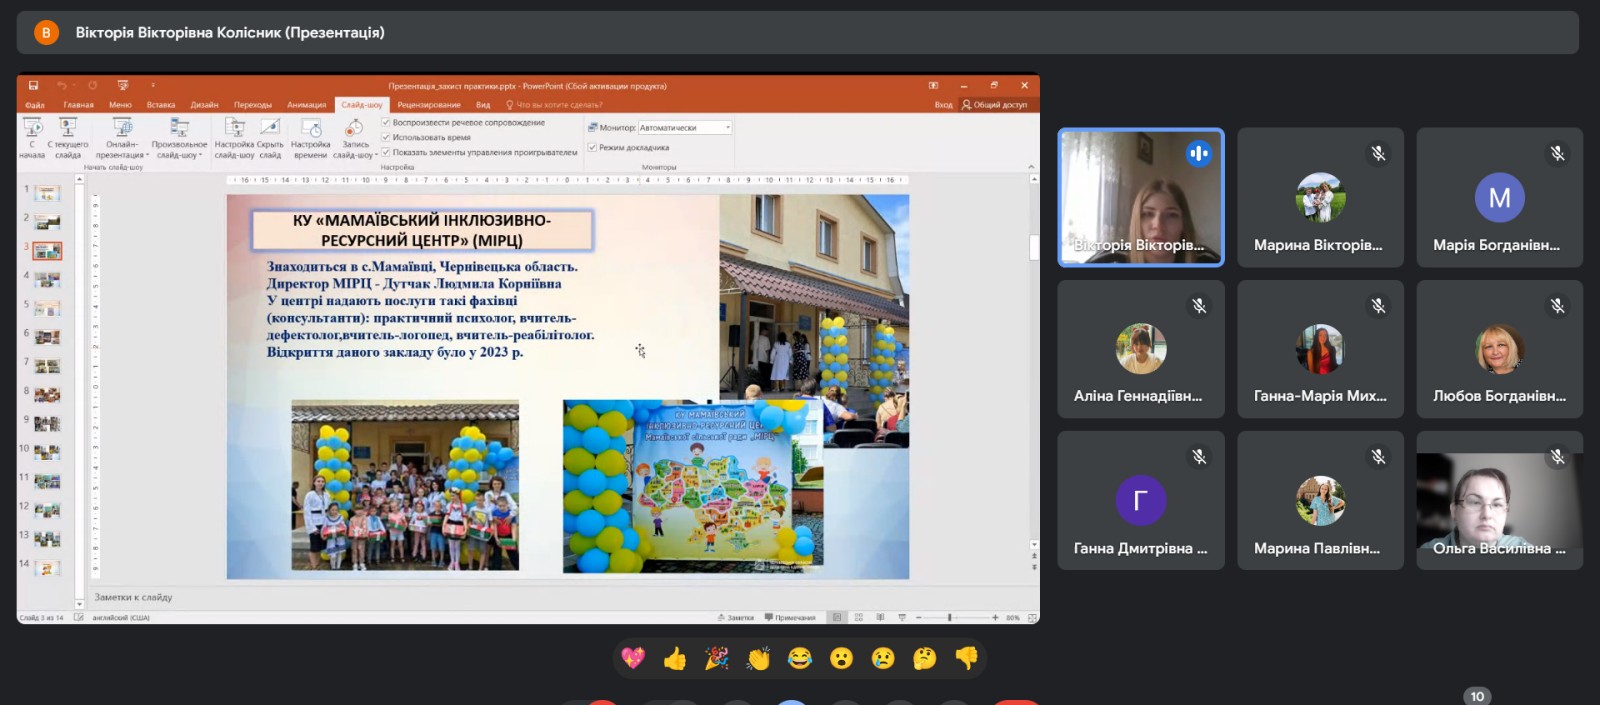
Task: Click the save icon in PowerPoint title bar
Action: [33, 86]
